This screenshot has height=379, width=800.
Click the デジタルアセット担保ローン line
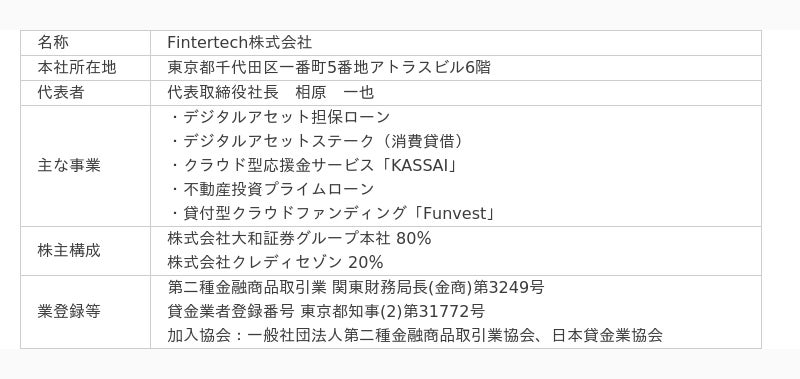[279, 117]
